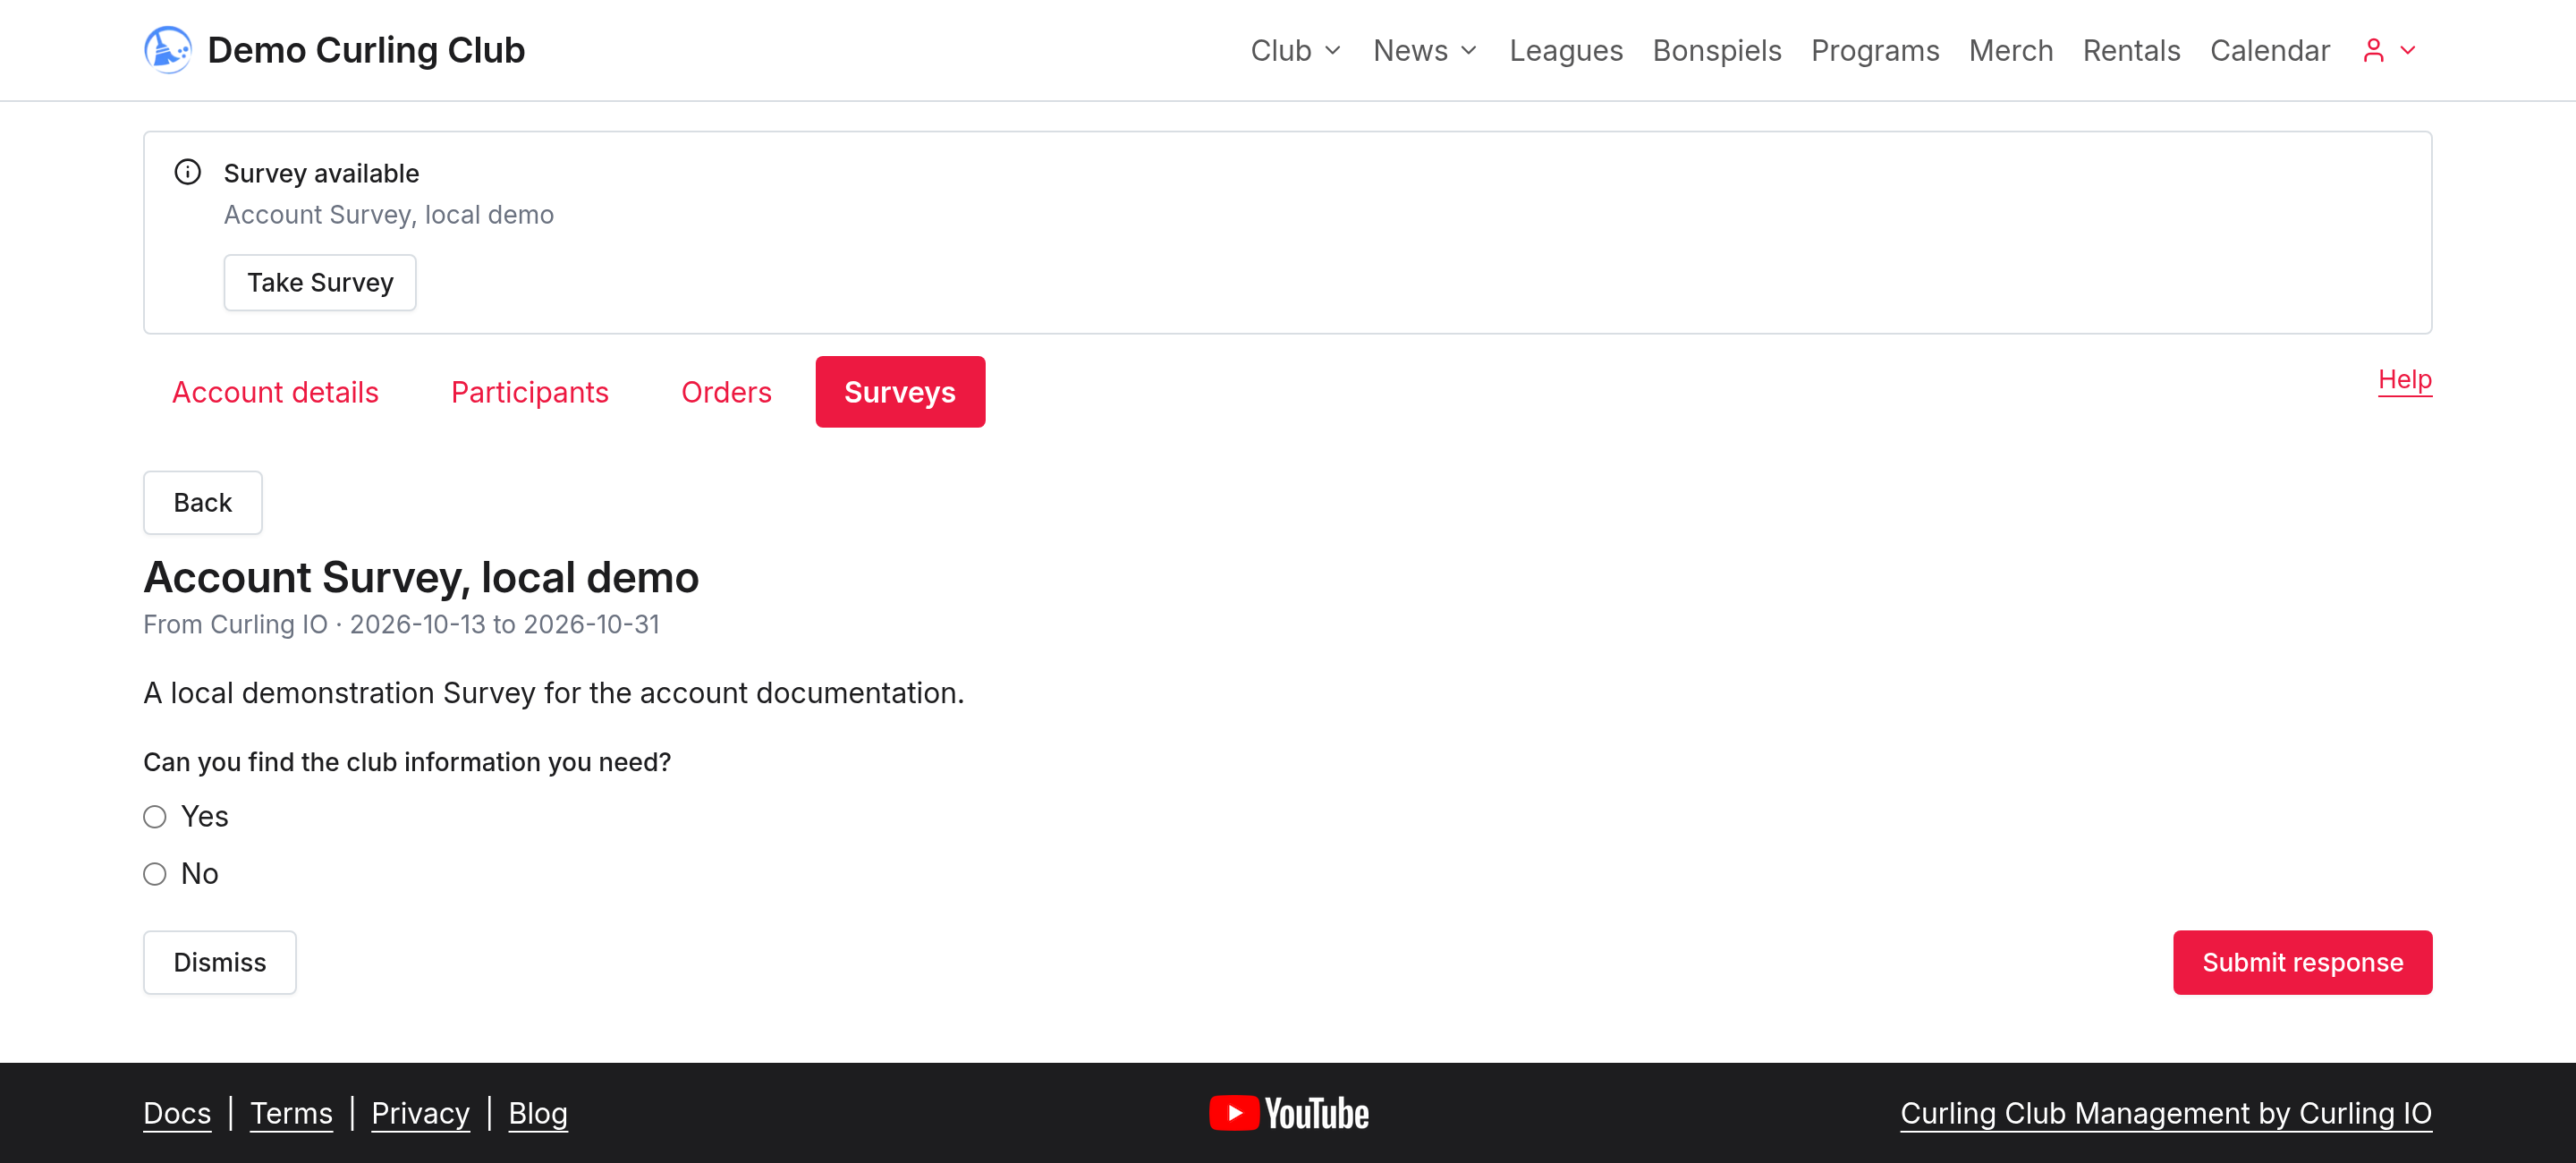Switch to the Orders tab

pyautogui.click(x=726, y=392)
